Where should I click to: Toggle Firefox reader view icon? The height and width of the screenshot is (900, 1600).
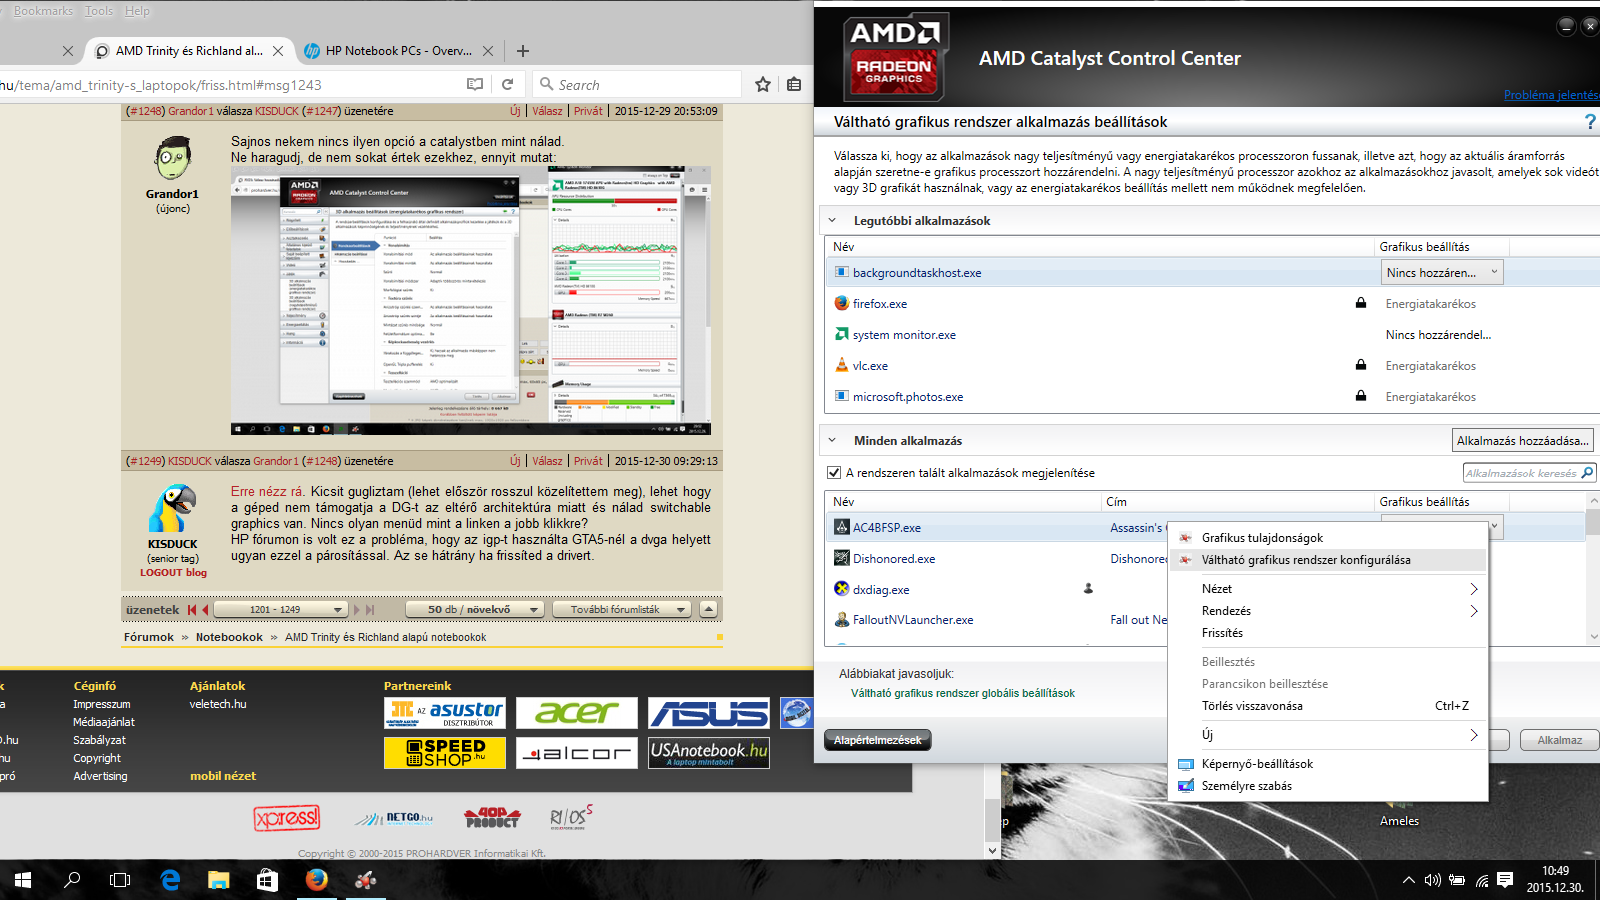[x=475, y=85]
